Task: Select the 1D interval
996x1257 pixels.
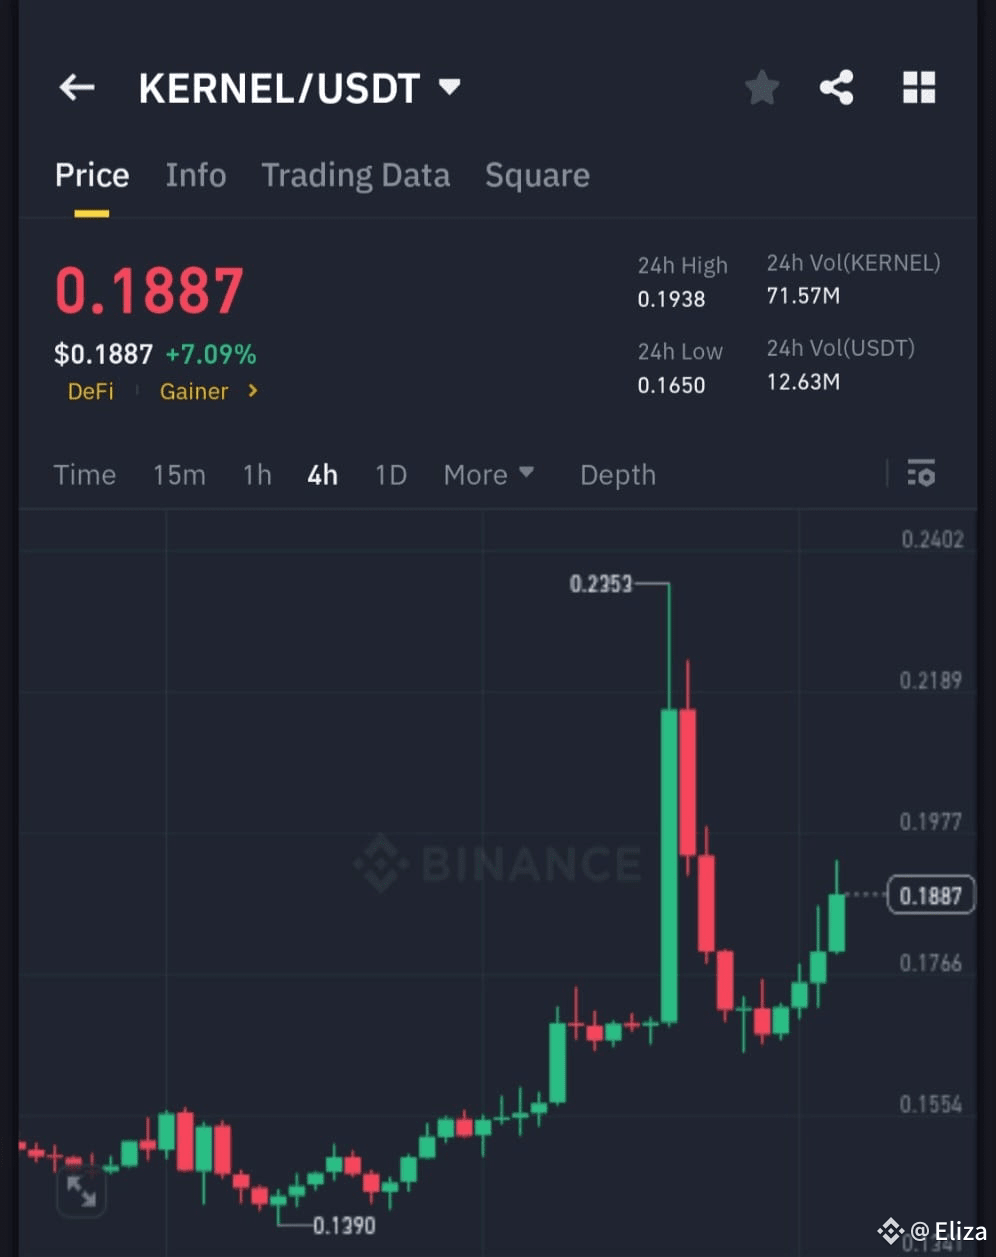Action: coord(390,475)
